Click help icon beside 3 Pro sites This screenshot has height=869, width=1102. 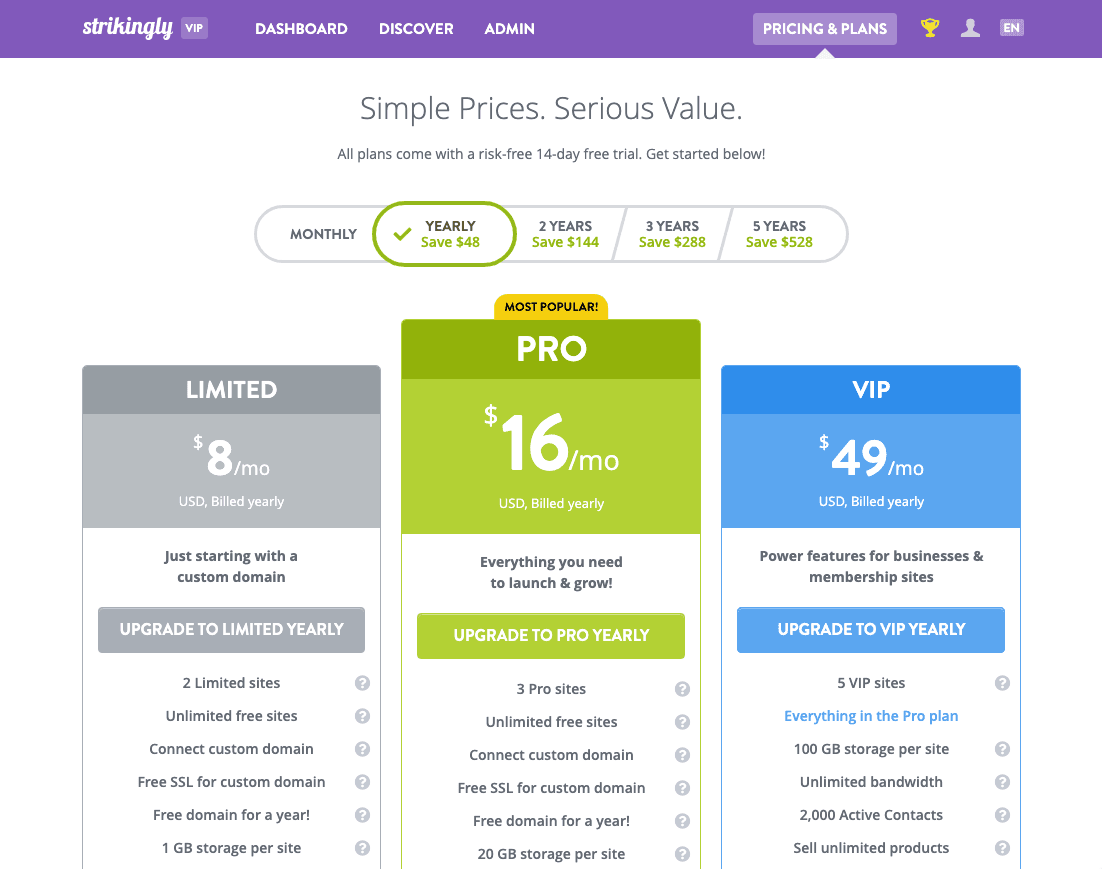tap(682, 689)
